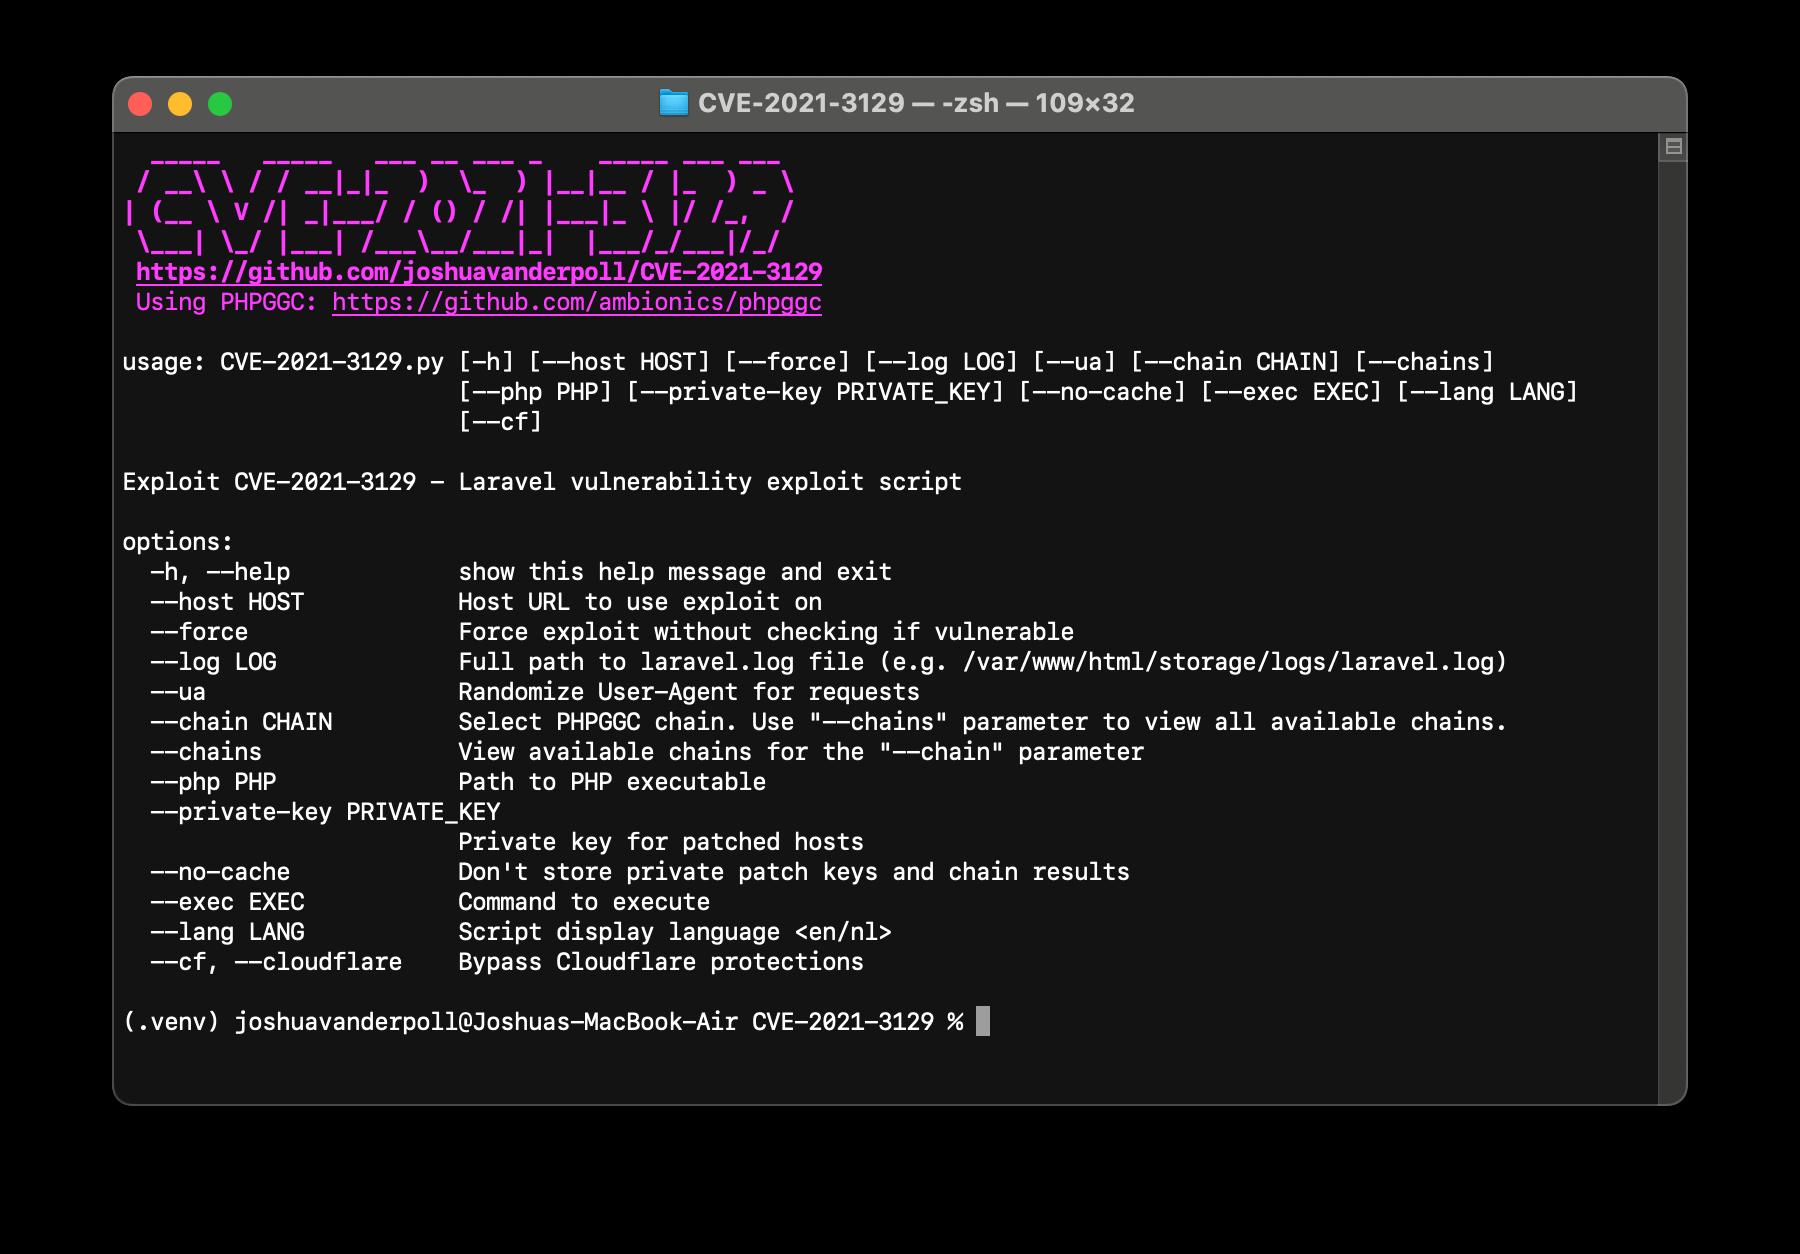This screenshot has width=1800, height=1254.
Task: Click the '--force' option in options list
Action: (x=199, y=632)
